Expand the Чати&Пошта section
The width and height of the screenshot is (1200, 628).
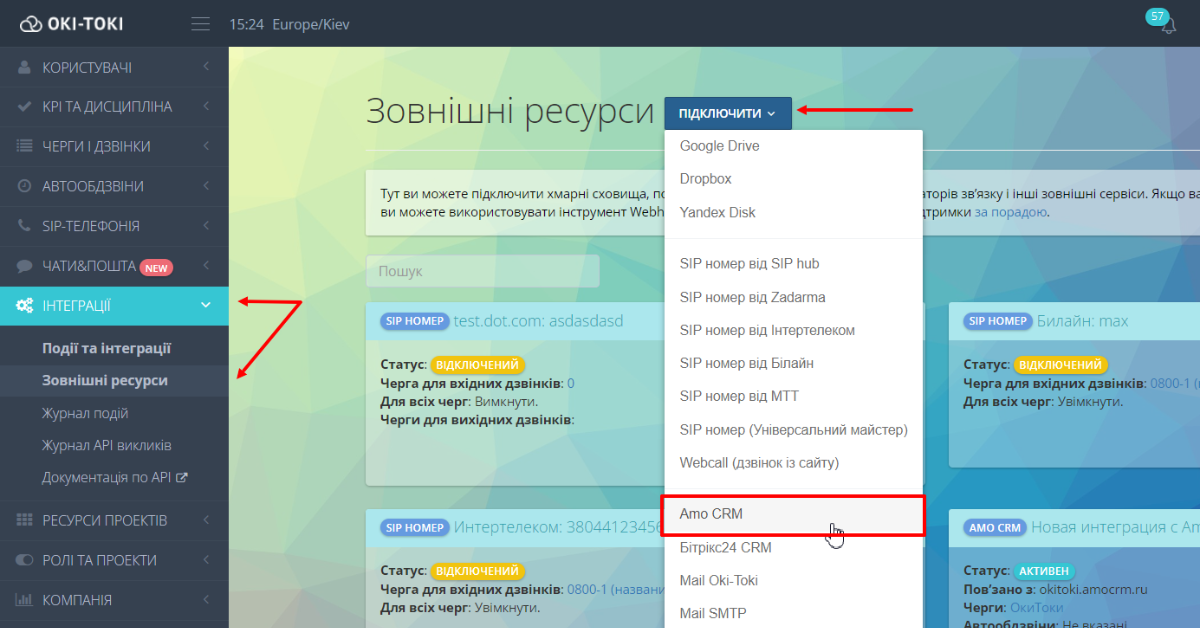pos(114,266)
